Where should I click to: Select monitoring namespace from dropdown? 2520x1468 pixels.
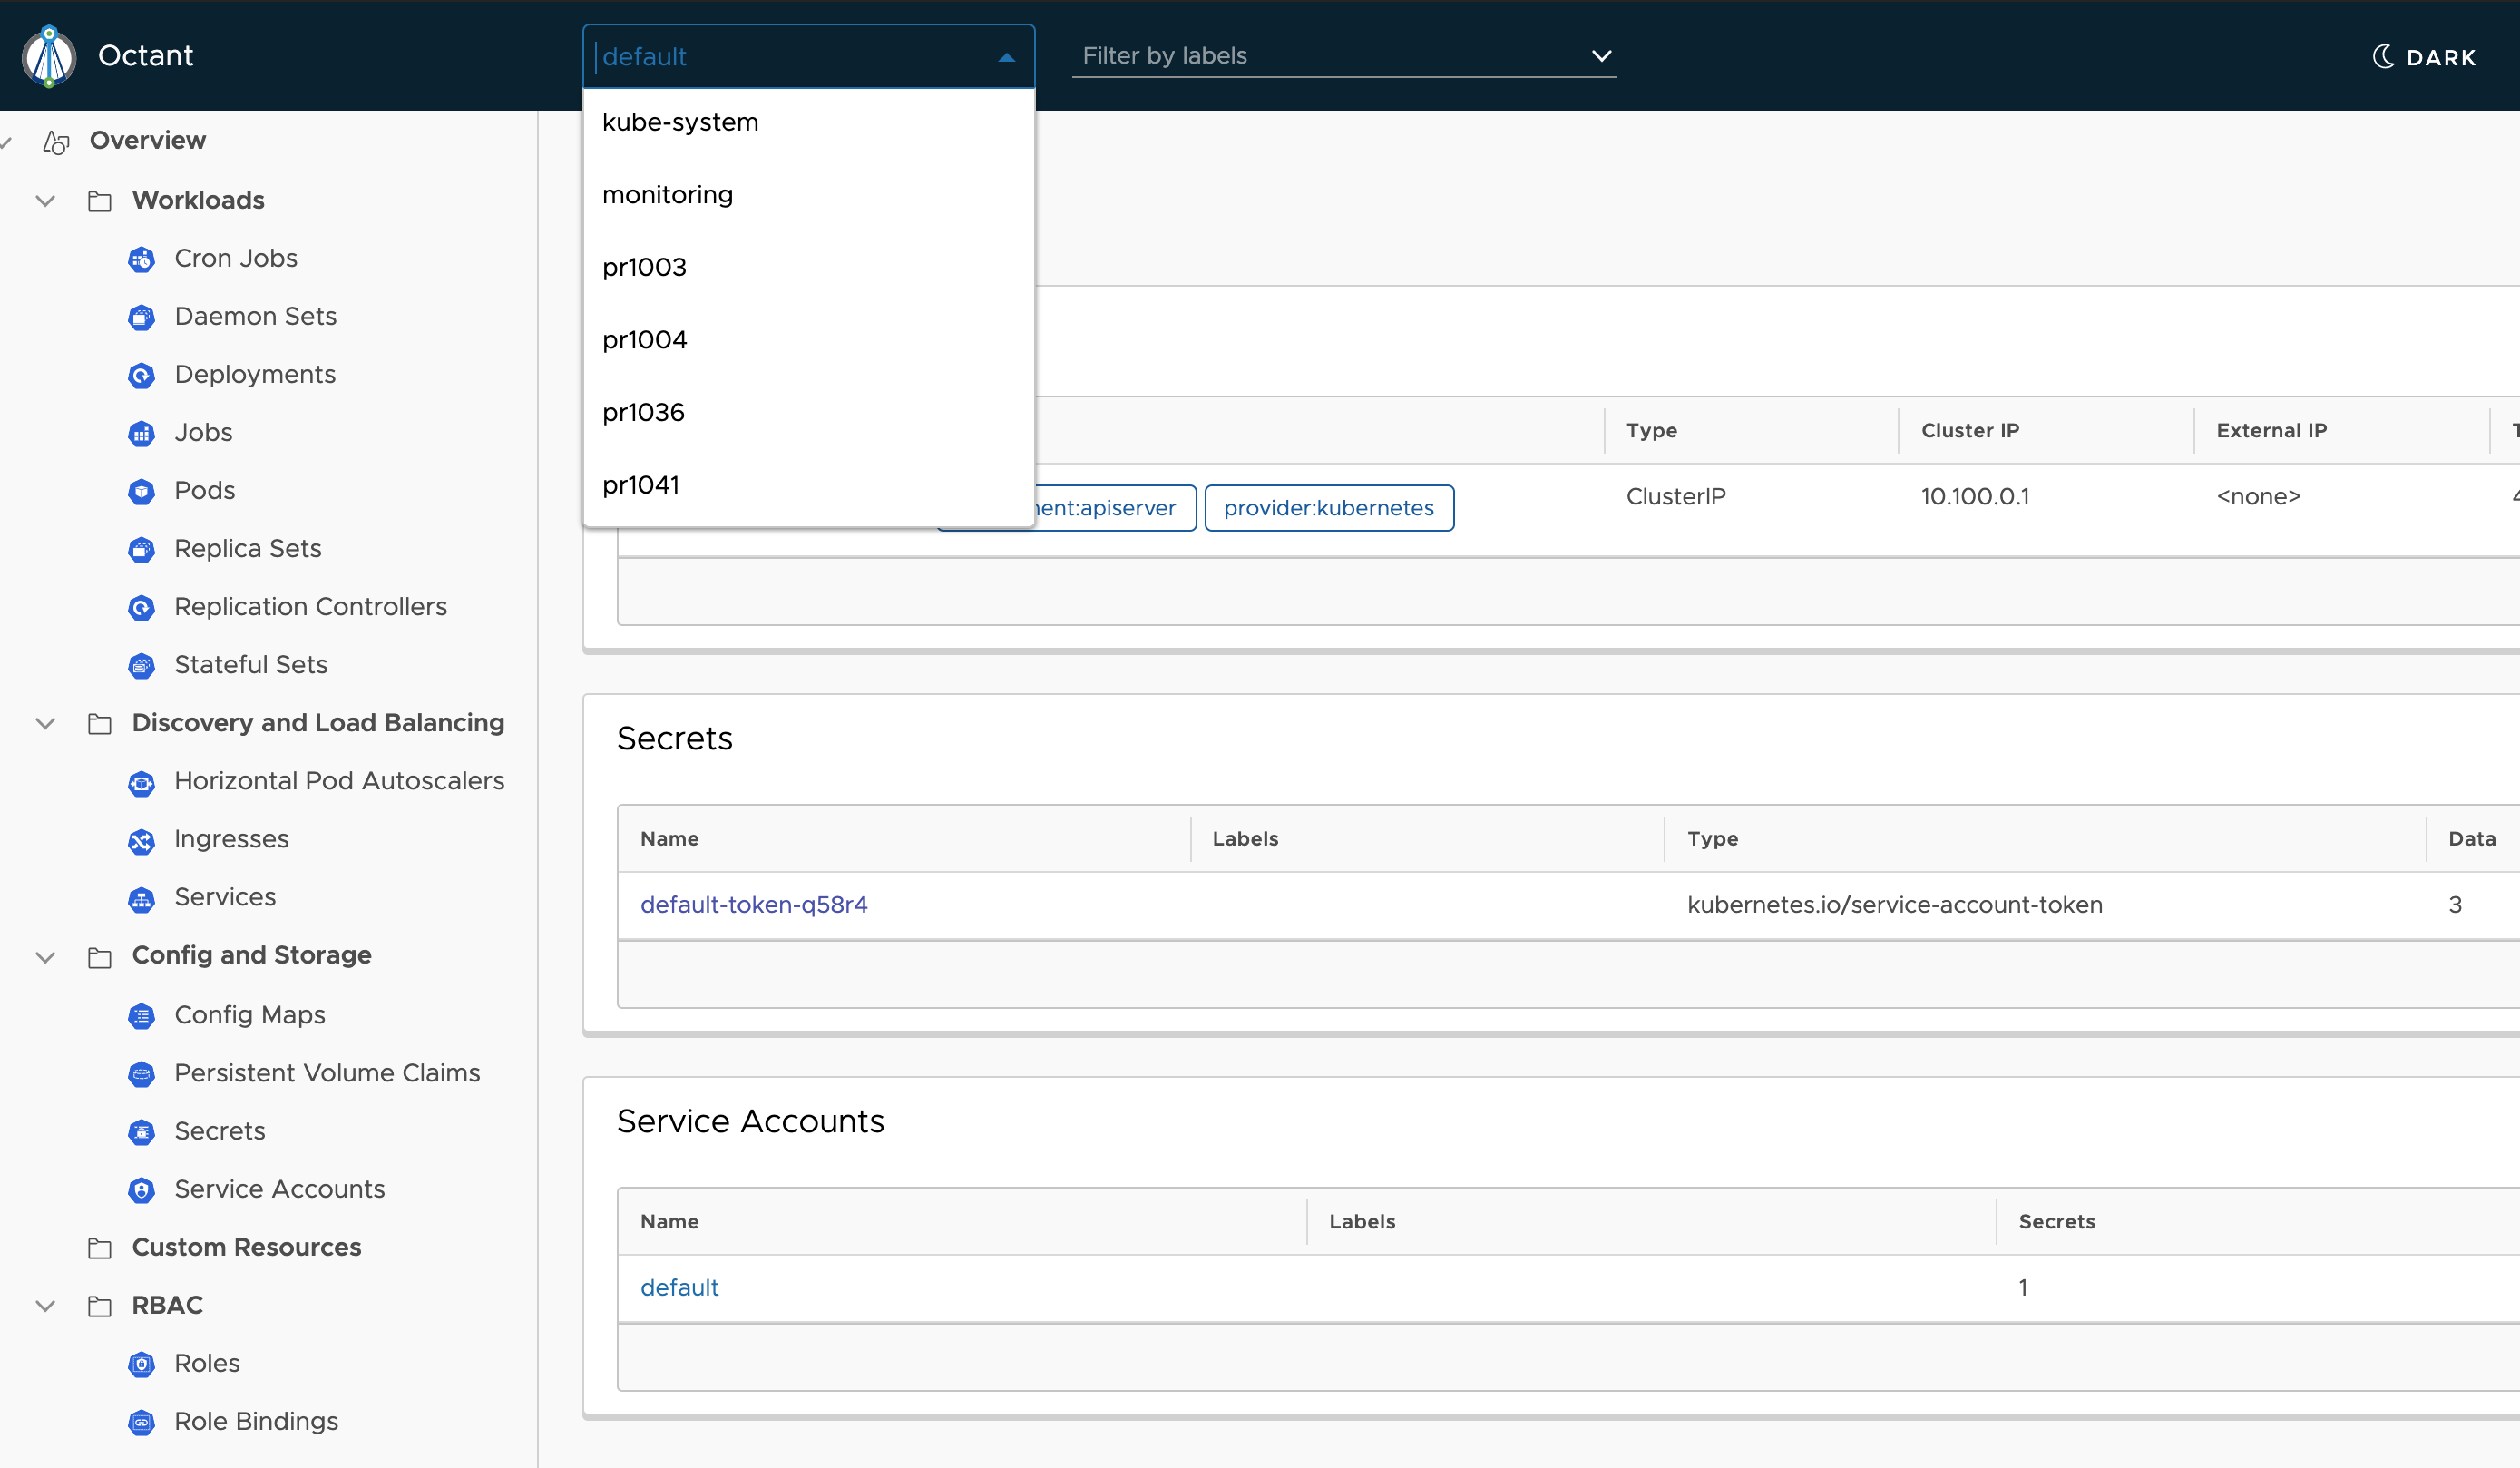665,194
